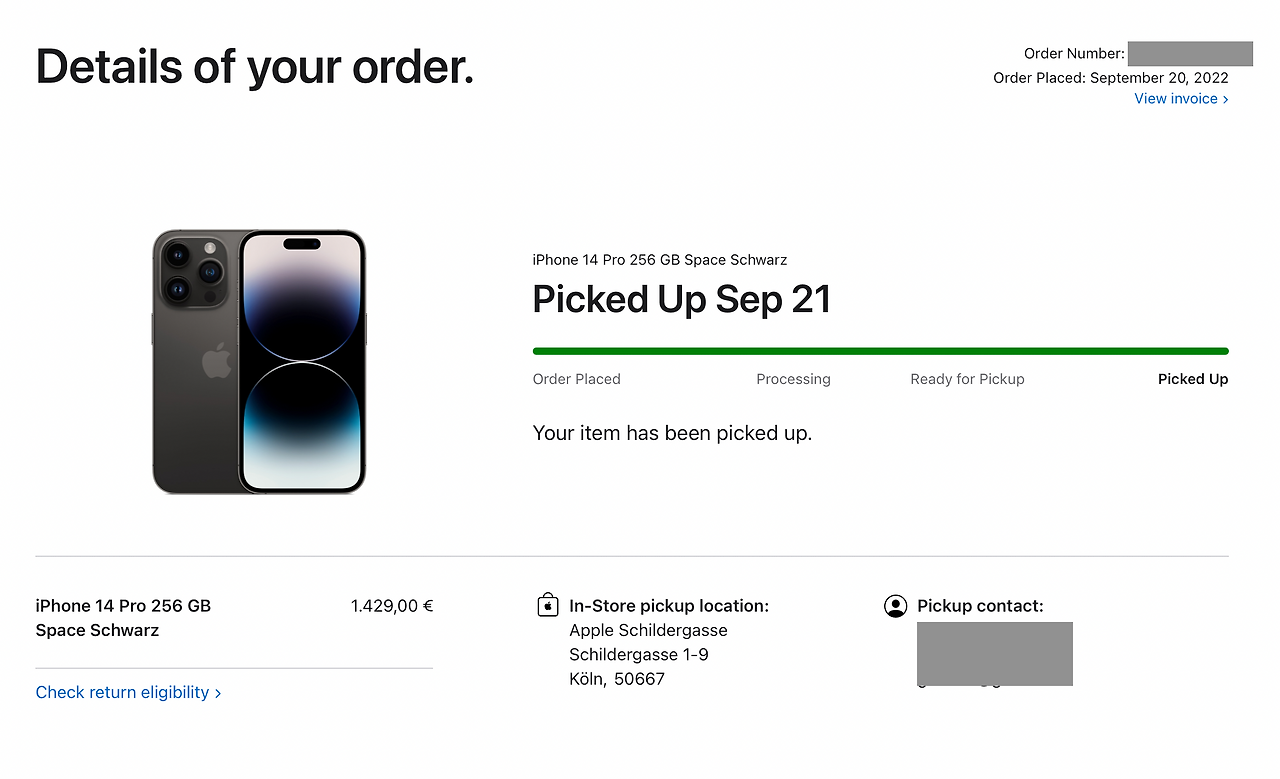Click the Details of your order heading

point(255,67)
